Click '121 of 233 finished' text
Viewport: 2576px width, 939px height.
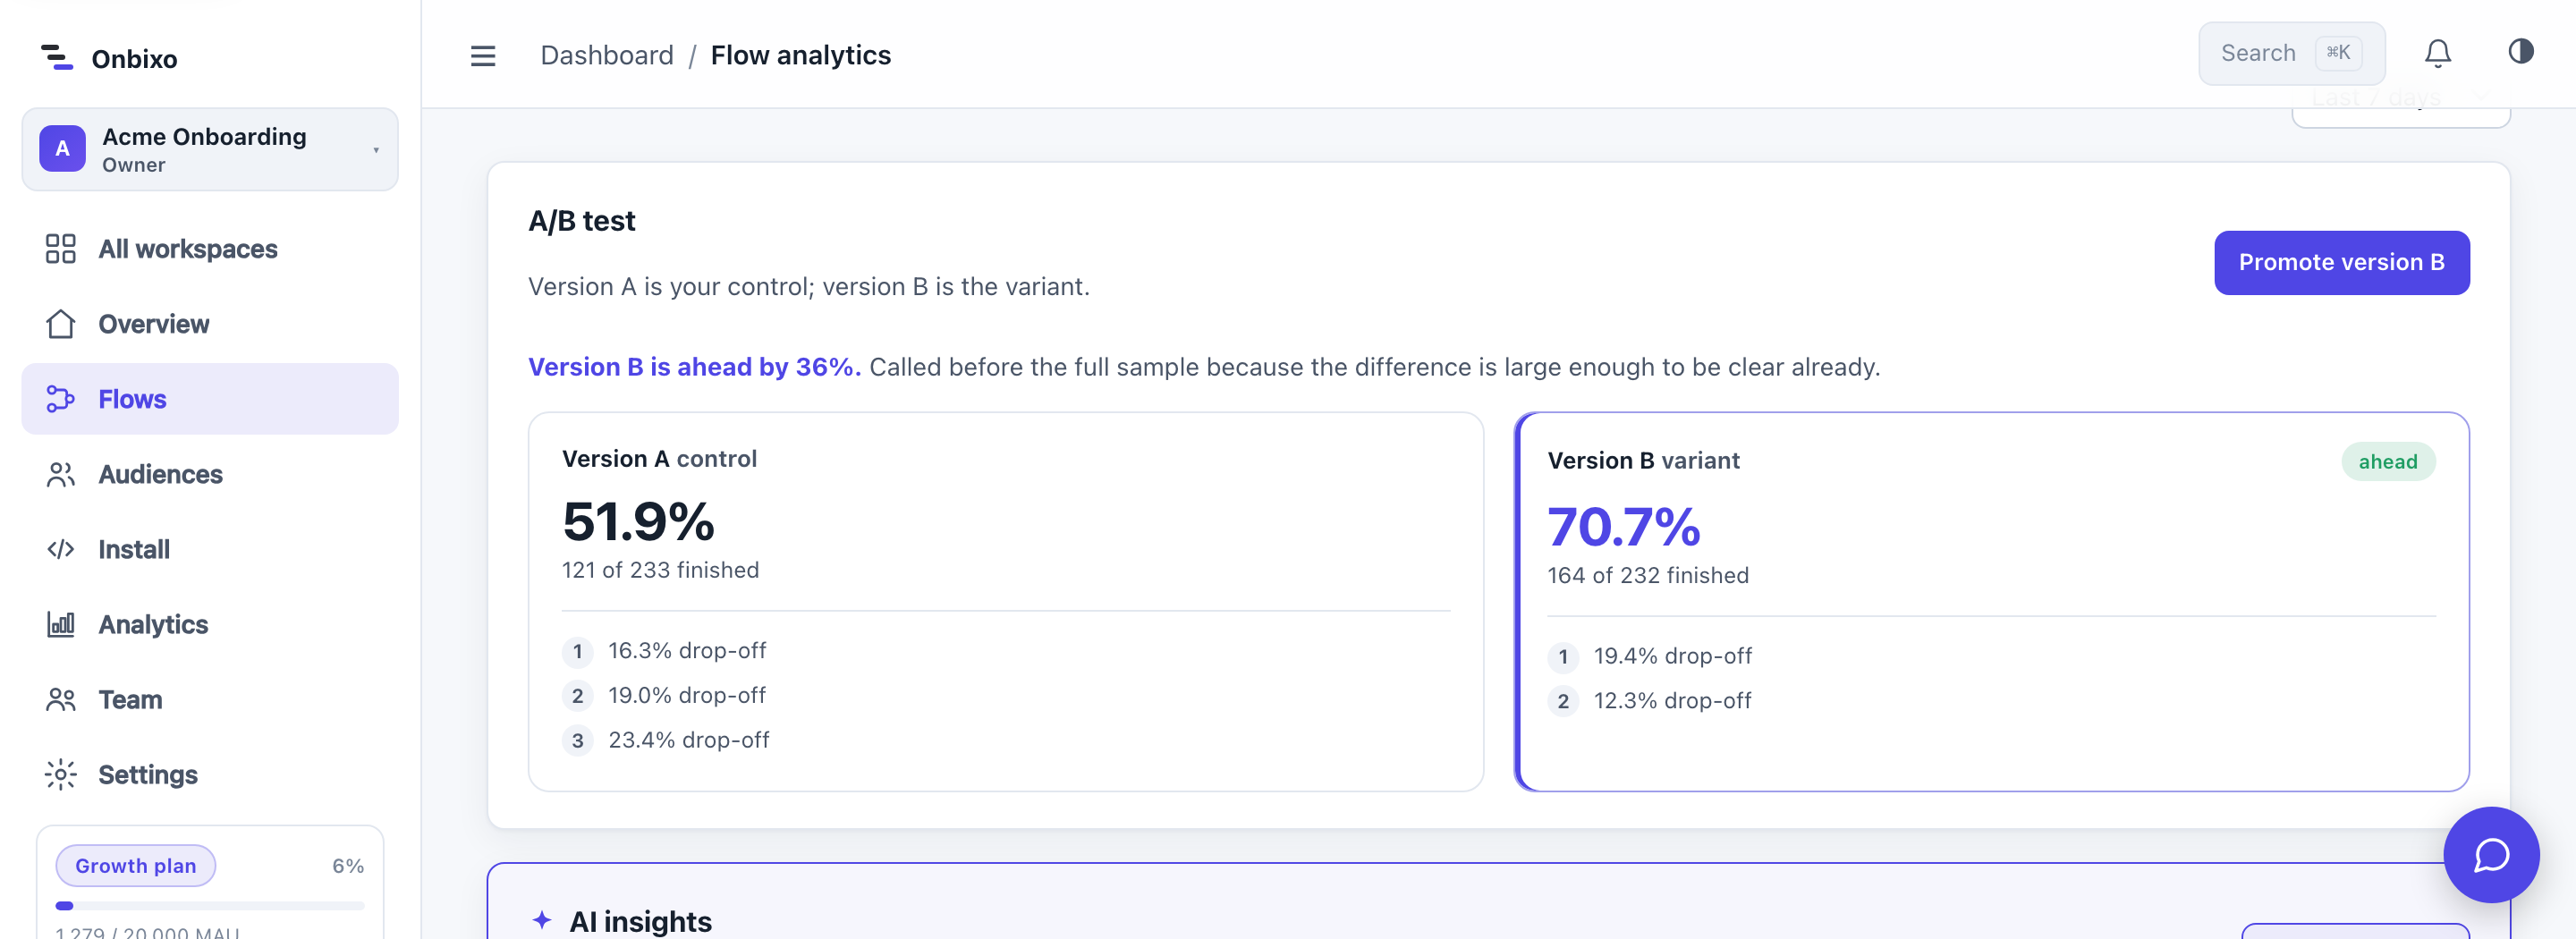tap(660, 570)
